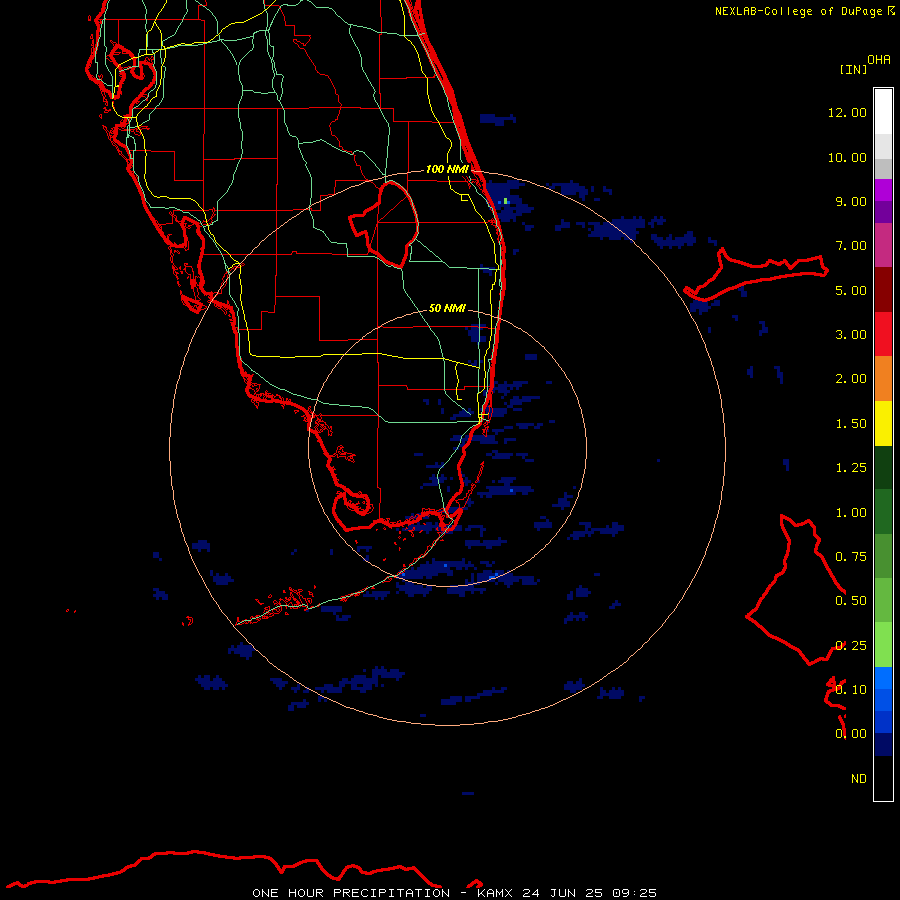This screenshot has height=900, width=900.
Task: Click the green-yellow precipitation pixel off the east coast
Action: pos(506,201)
